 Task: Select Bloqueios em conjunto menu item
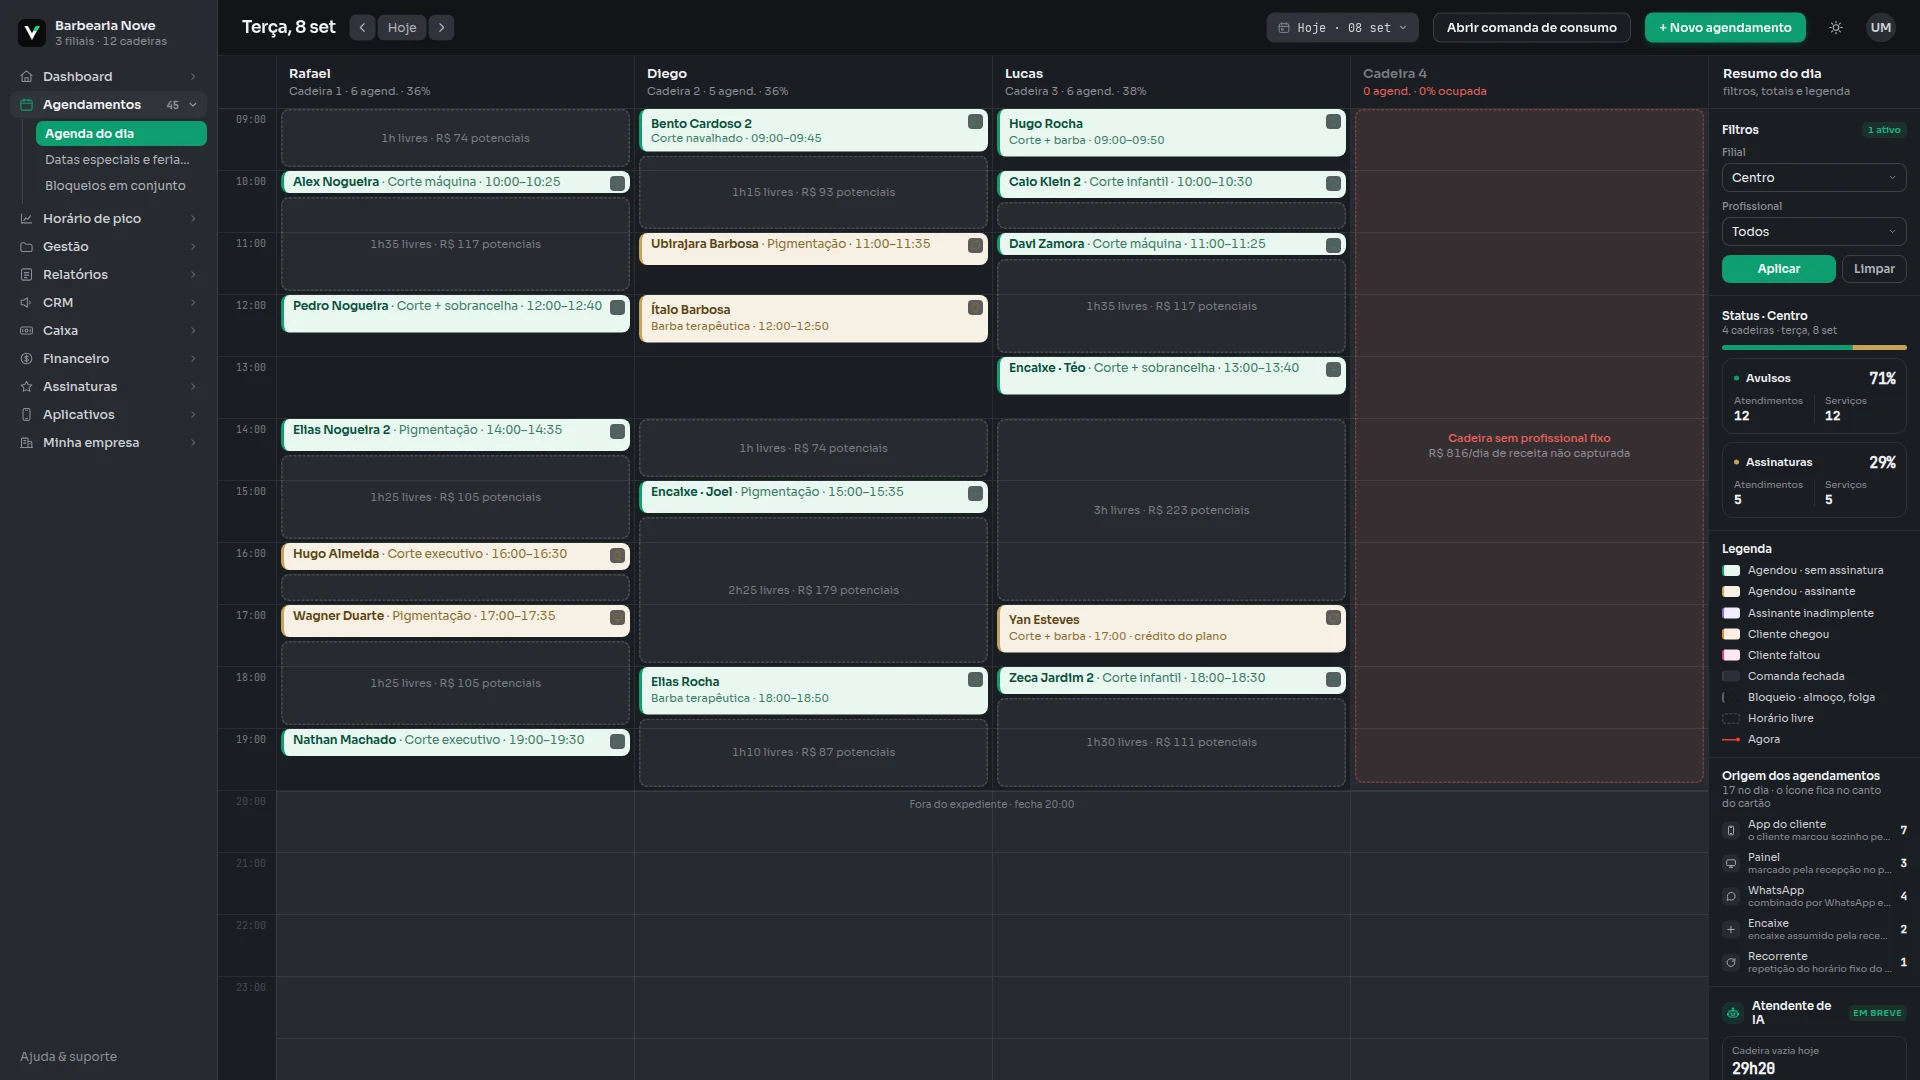(x=115, y=186)
